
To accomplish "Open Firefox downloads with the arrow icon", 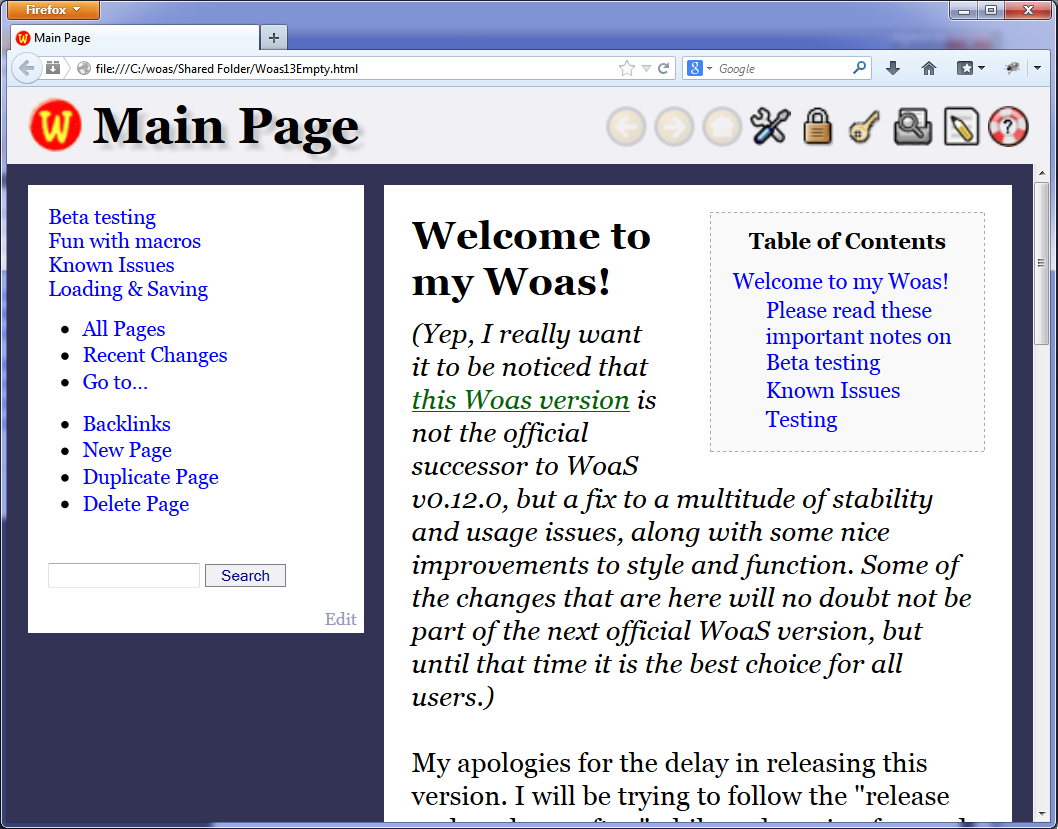I will [x=892, y=68].
